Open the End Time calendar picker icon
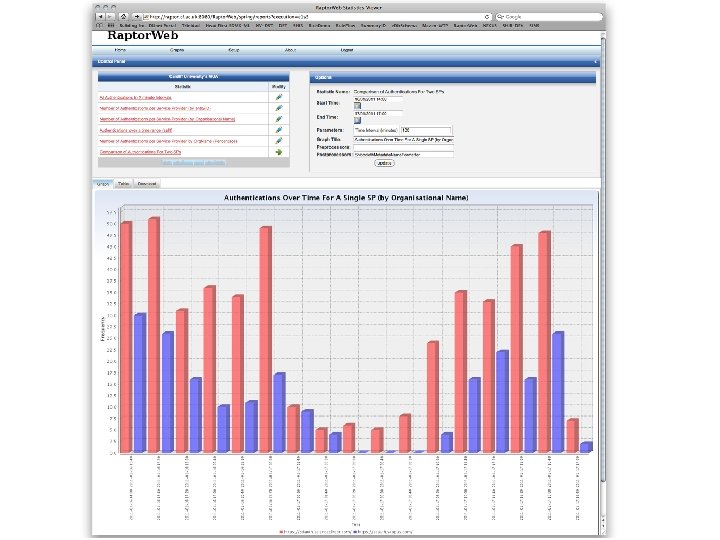This screenshot has height=540, width=720. (357, 120)
